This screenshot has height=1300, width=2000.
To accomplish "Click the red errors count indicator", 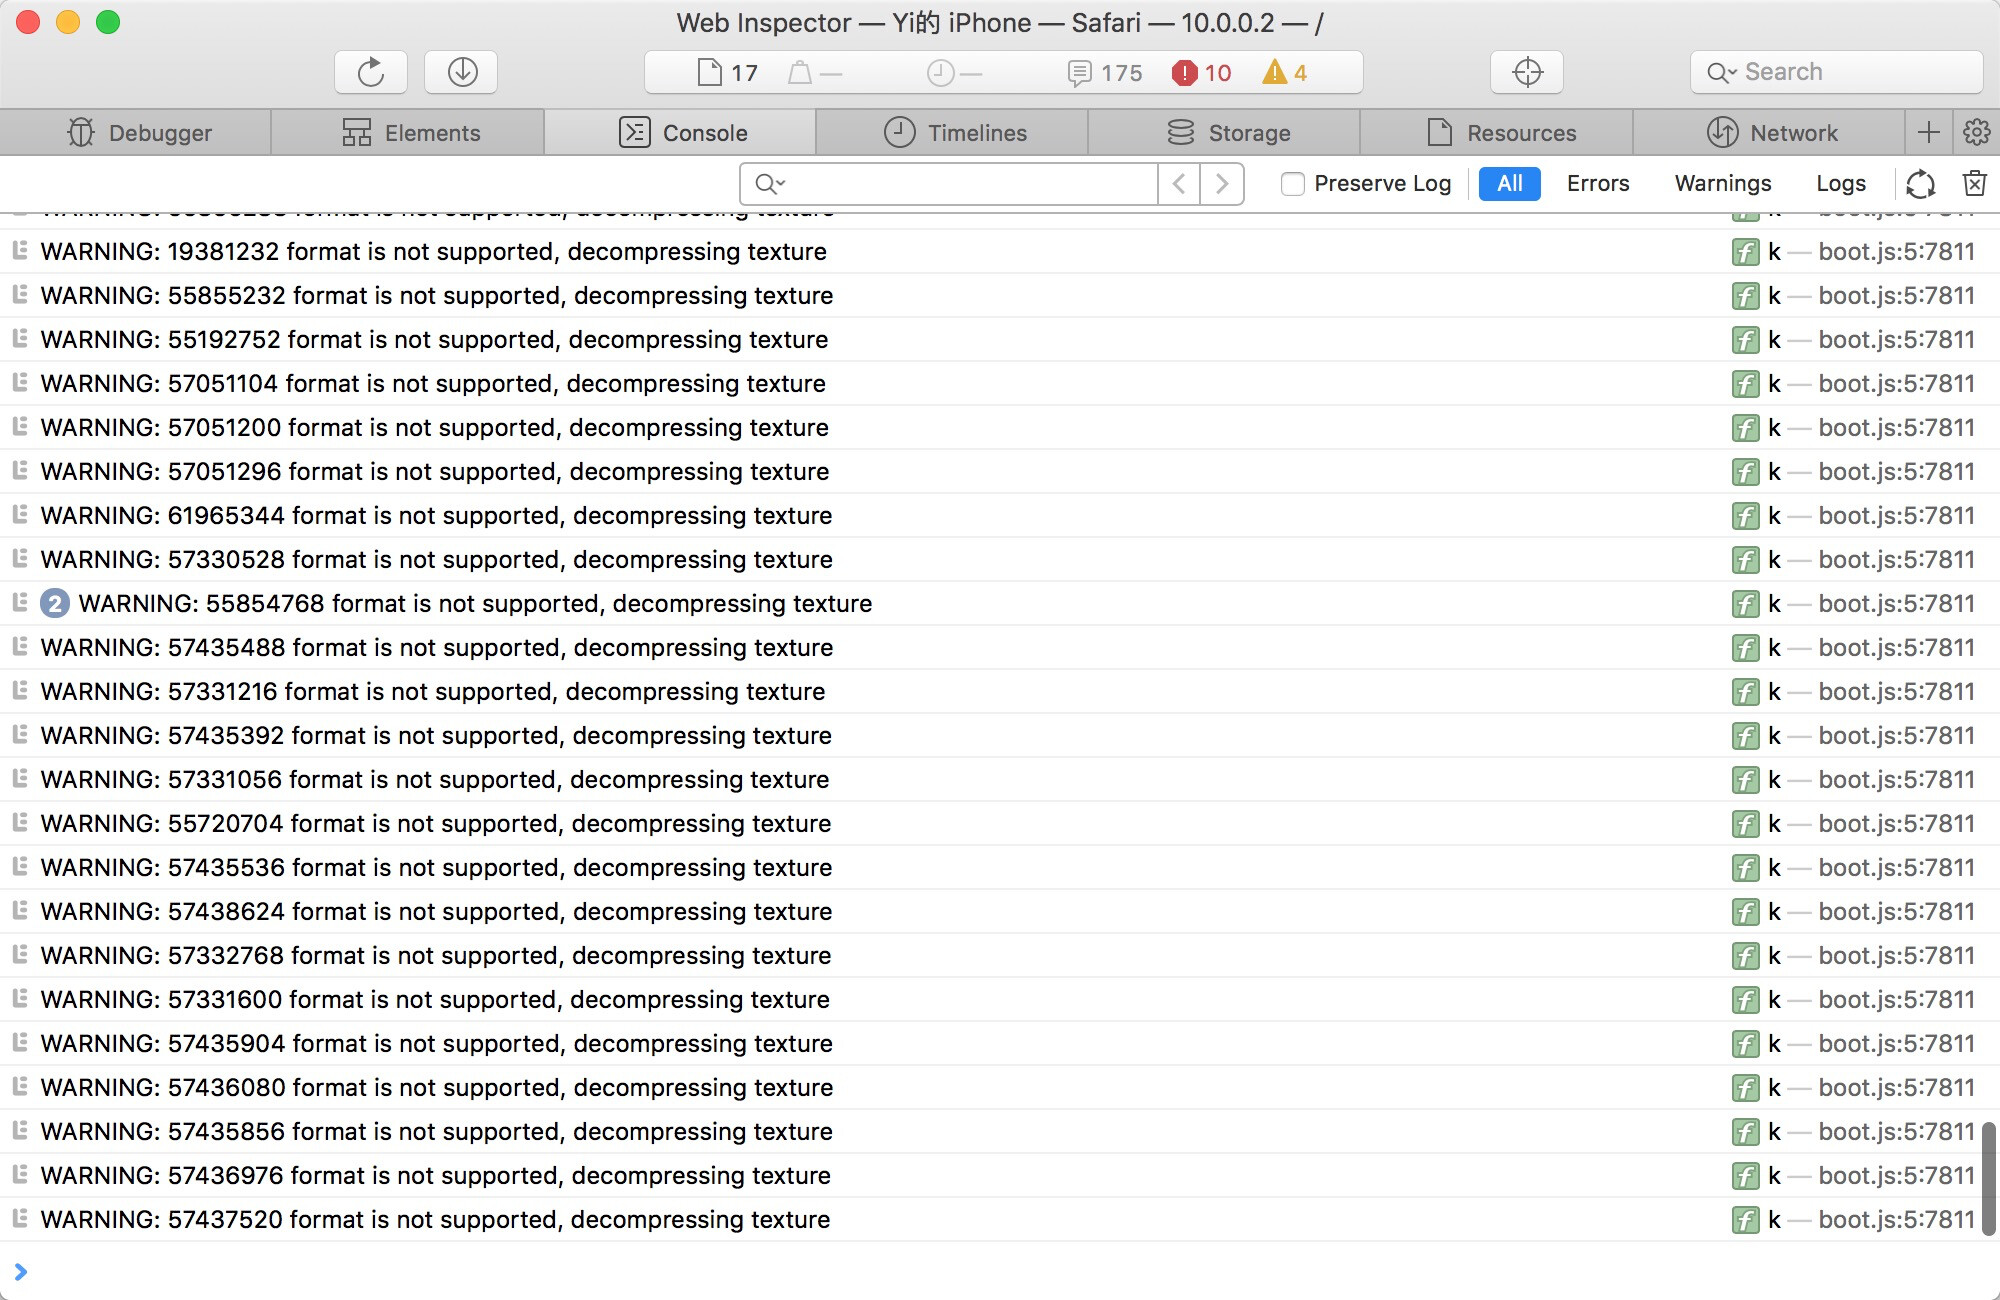I will [1202, 73].
